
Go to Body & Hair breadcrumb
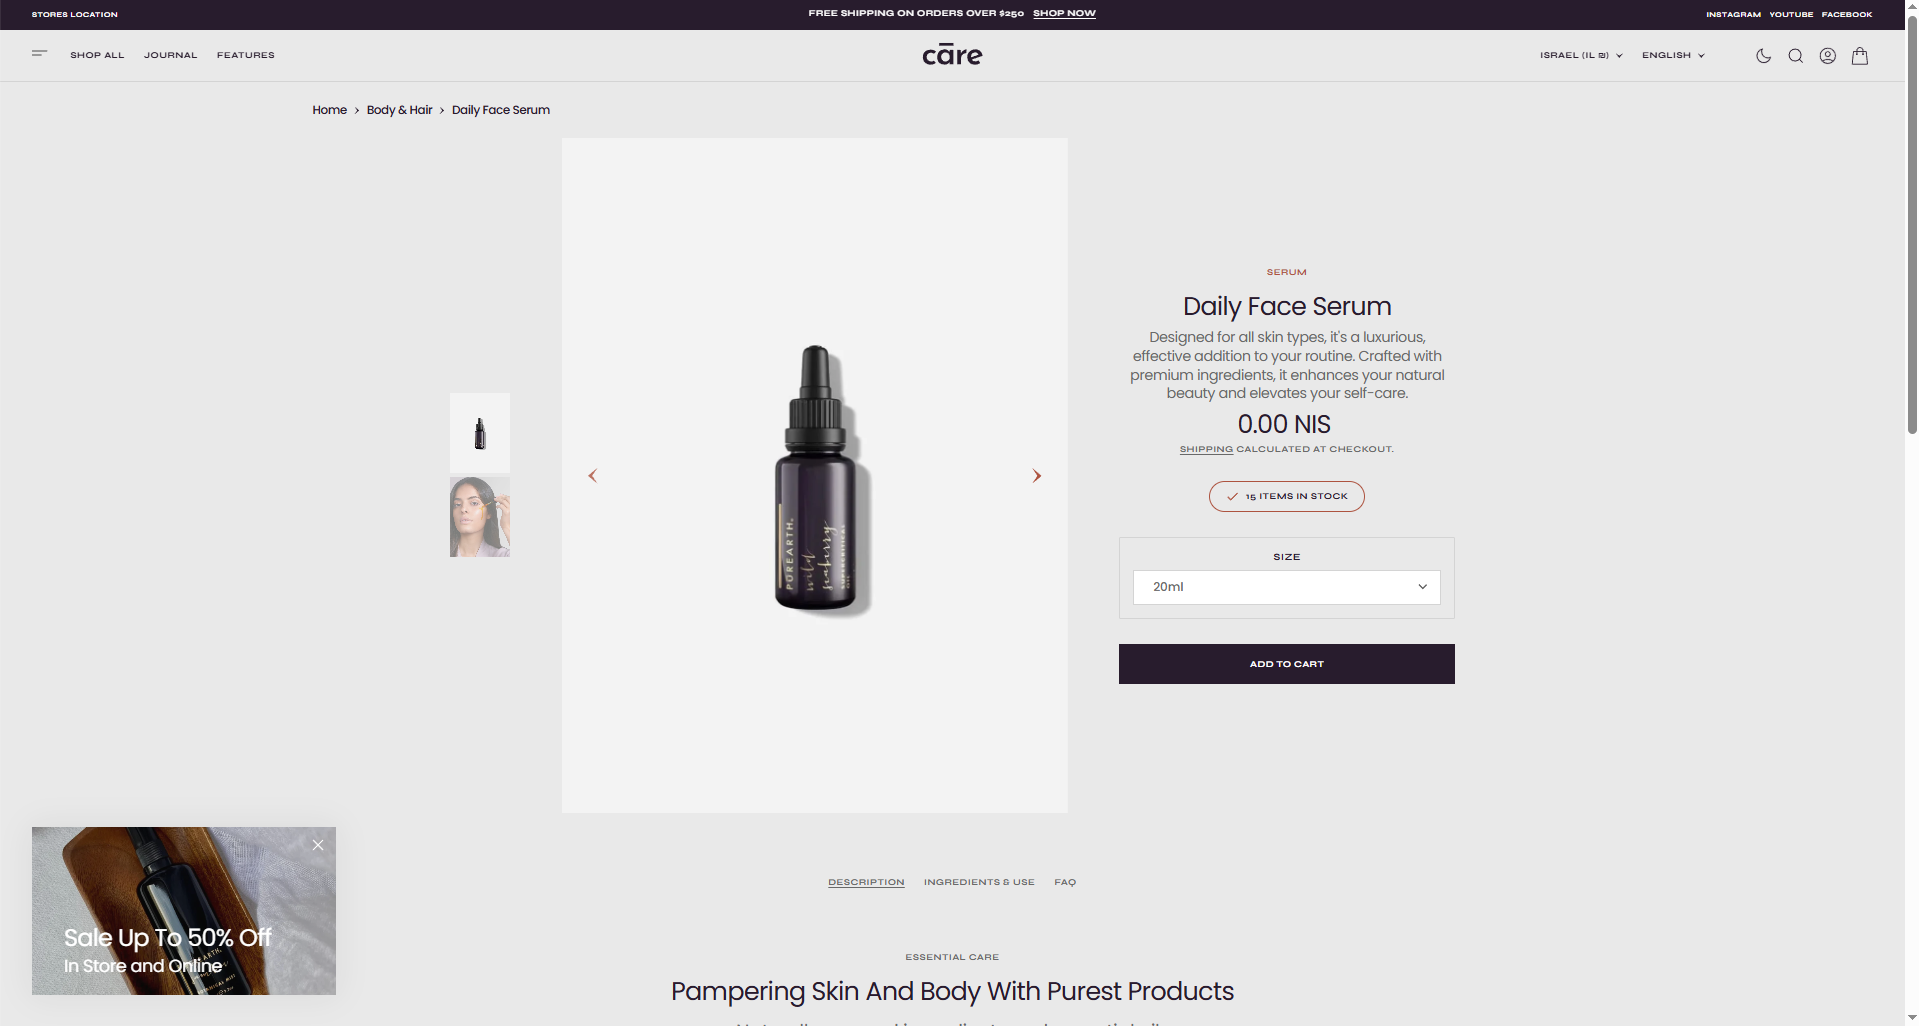point(399,110)
